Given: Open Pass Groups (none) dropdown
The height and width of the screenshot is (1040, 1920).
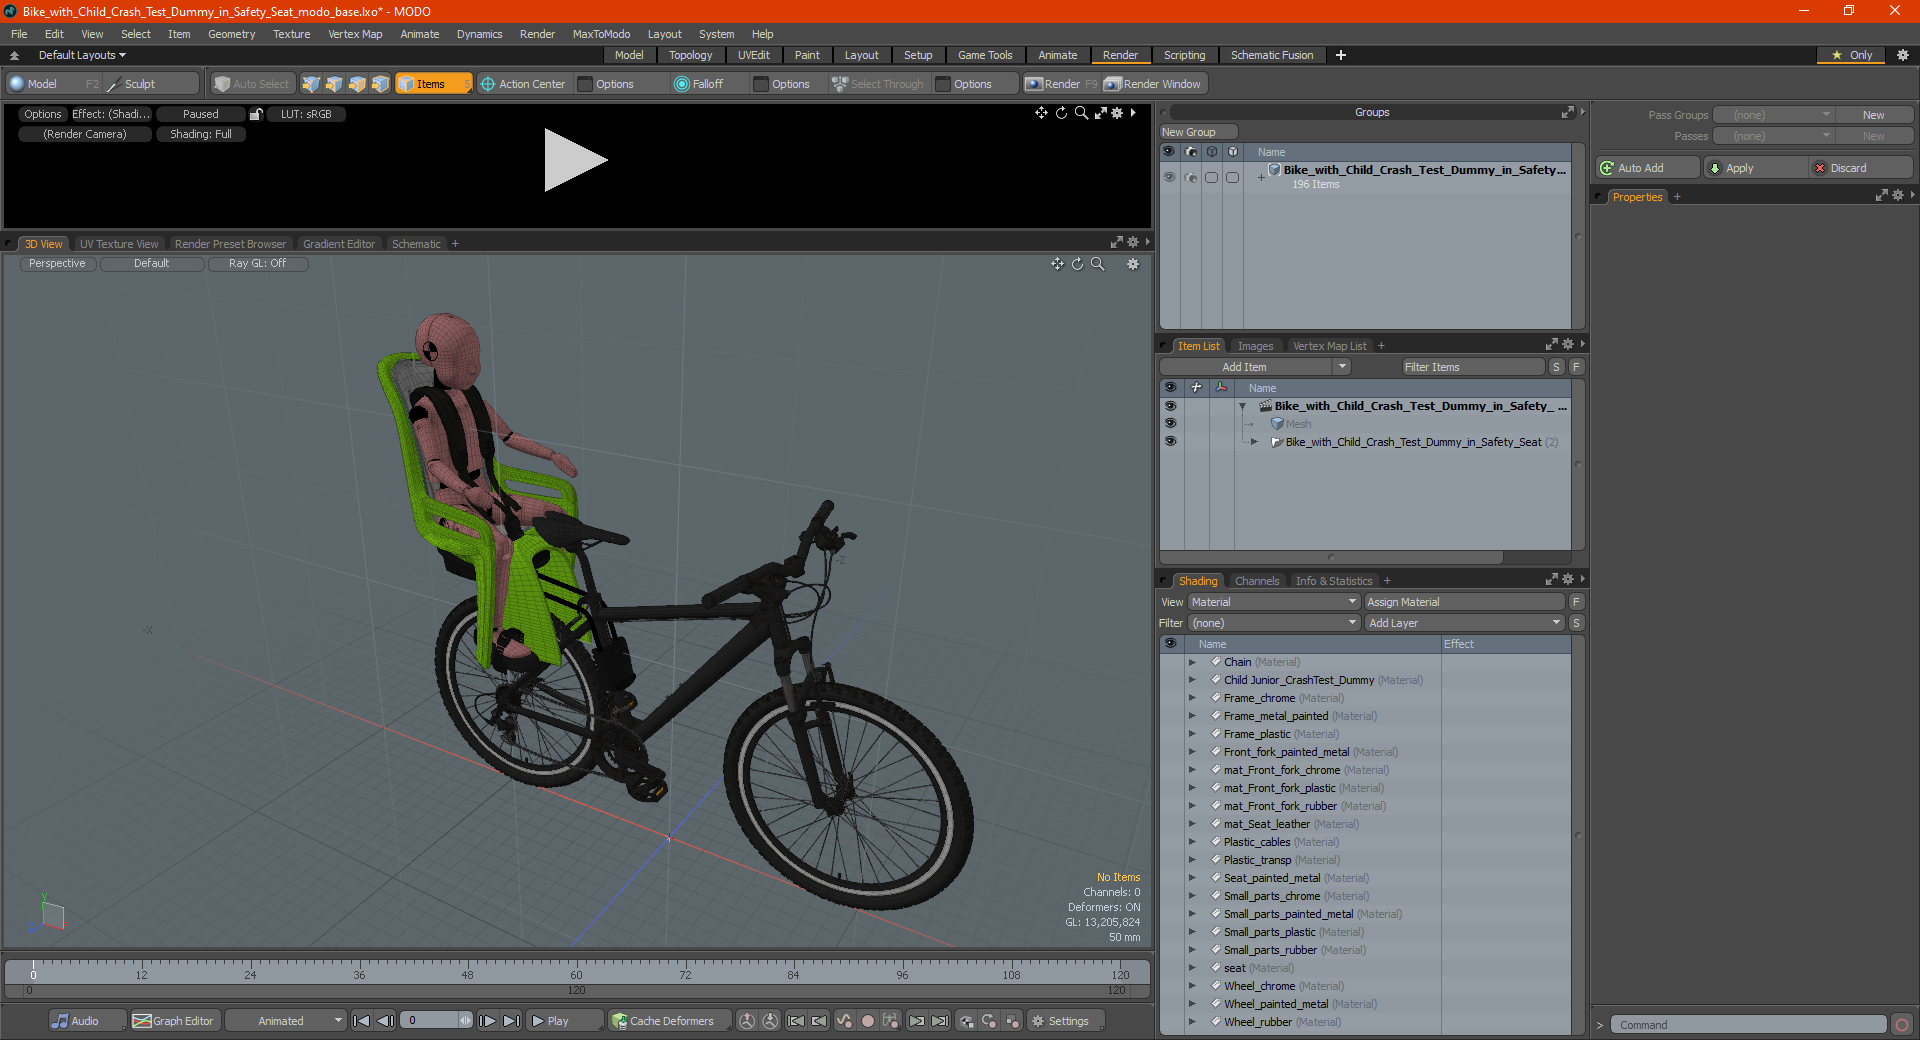Looking at the screenshot, I should click(1773, 115).
